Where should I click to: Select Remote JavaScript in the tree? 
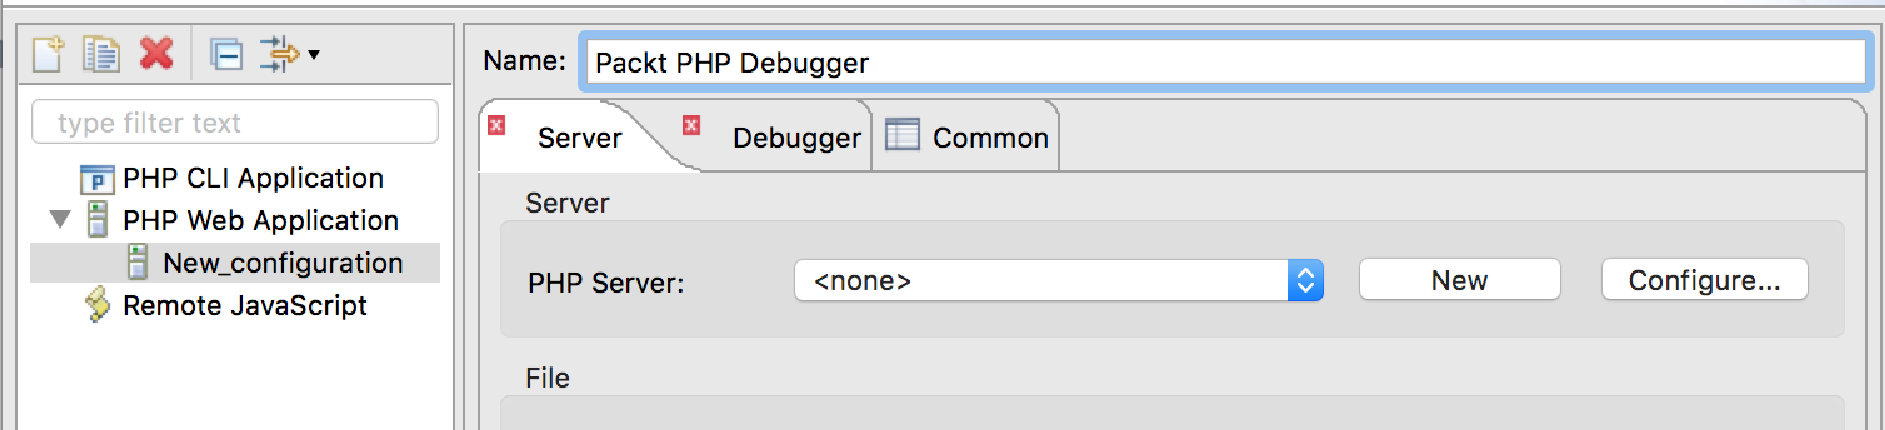click(x=244, y=305)
